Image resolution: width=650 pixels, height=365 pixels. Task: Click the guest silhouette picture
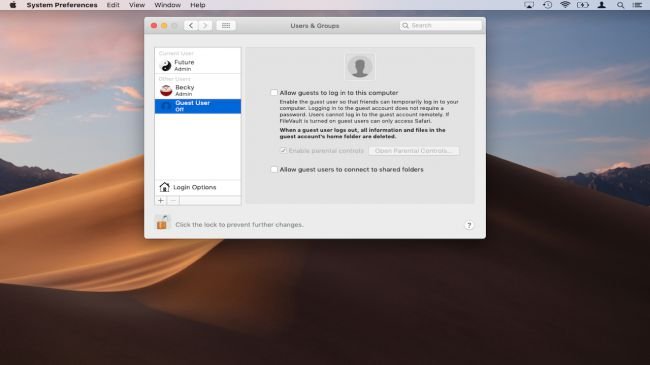point(360,67)
